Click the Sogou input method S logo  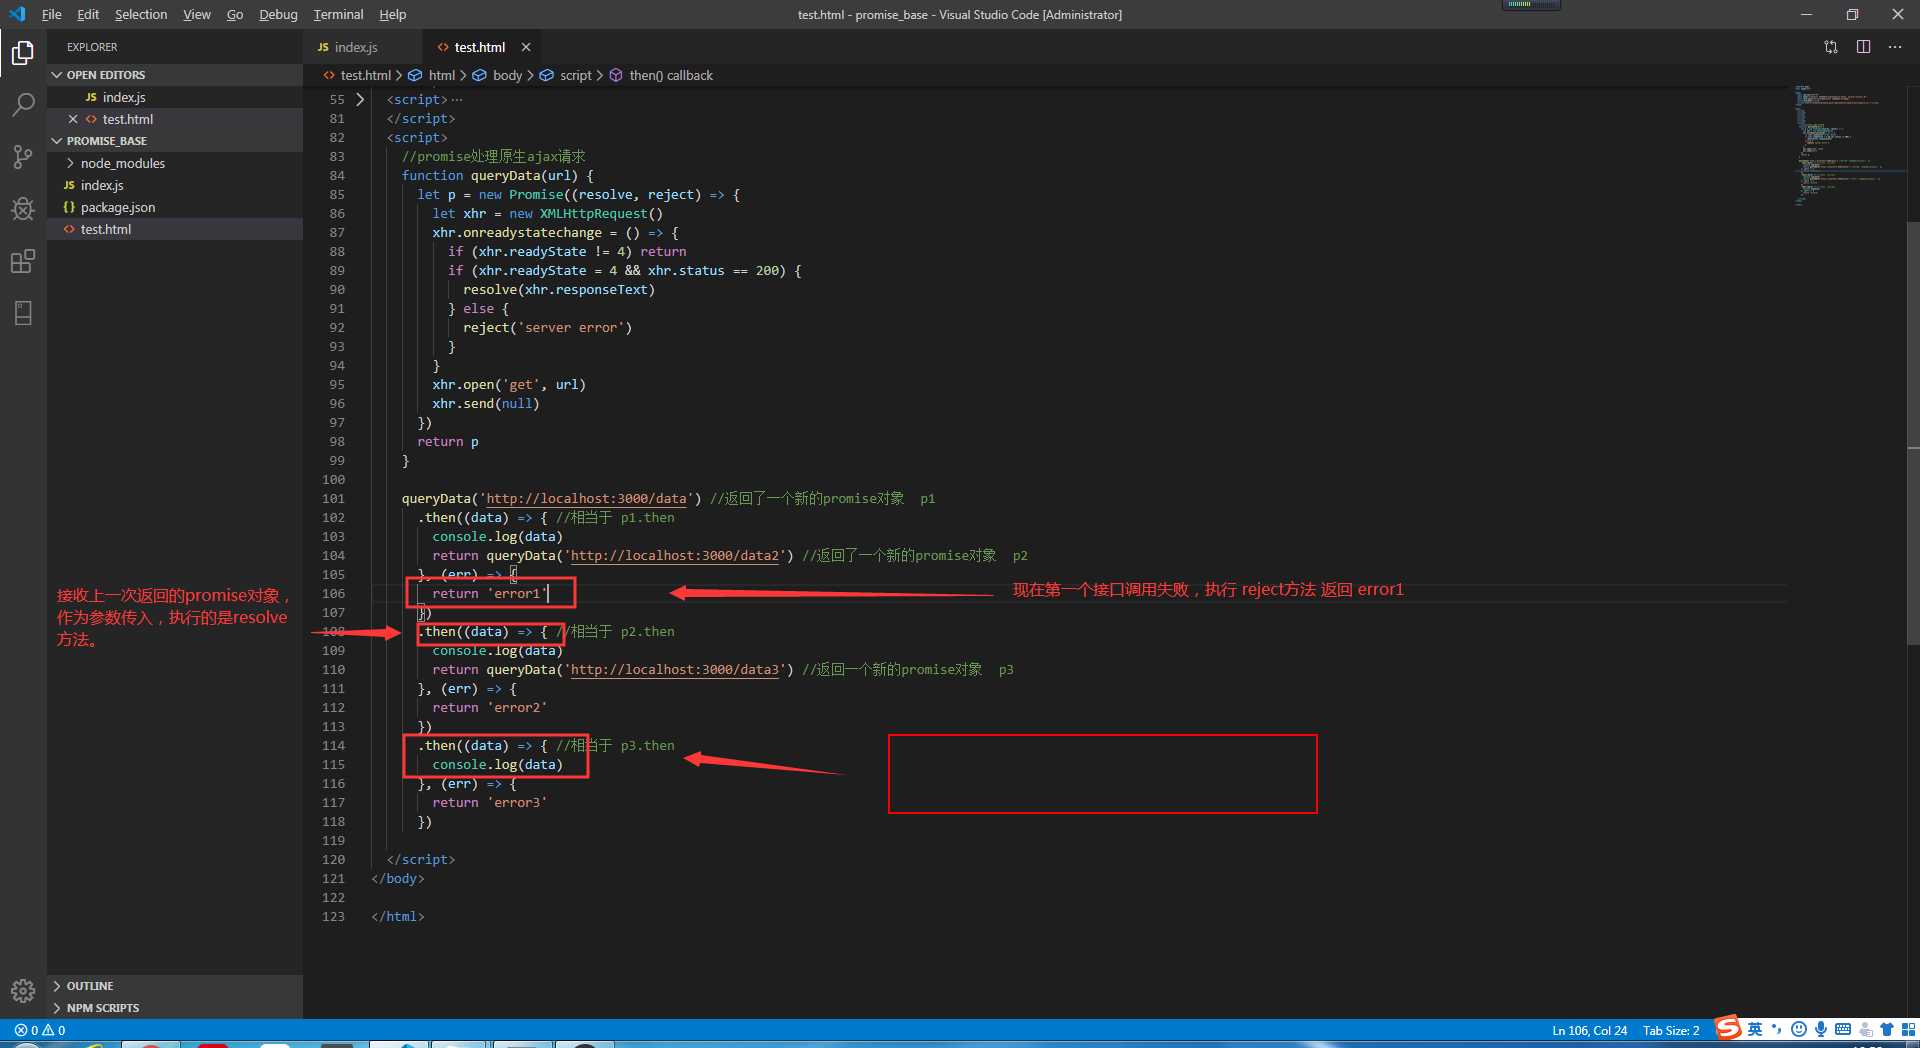point(1728,1028)
